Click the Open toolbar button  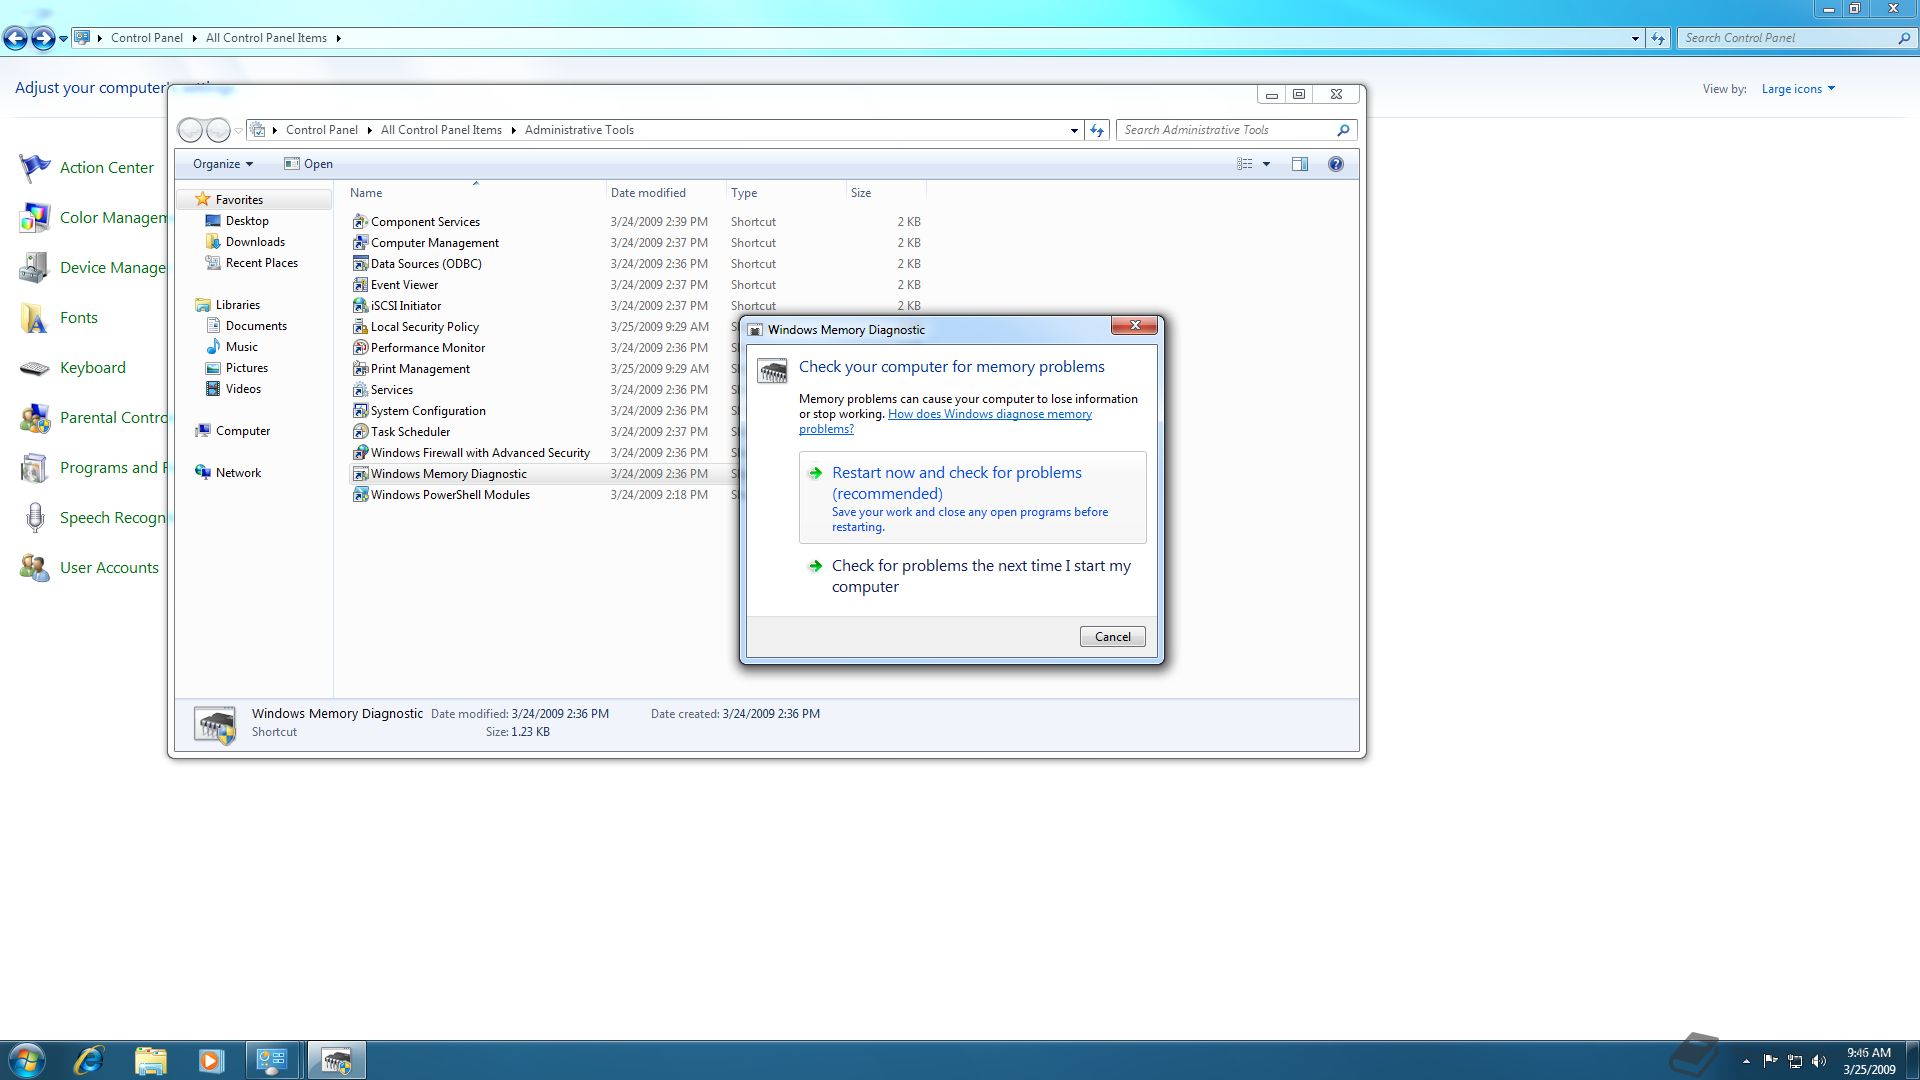coord(308,164)
